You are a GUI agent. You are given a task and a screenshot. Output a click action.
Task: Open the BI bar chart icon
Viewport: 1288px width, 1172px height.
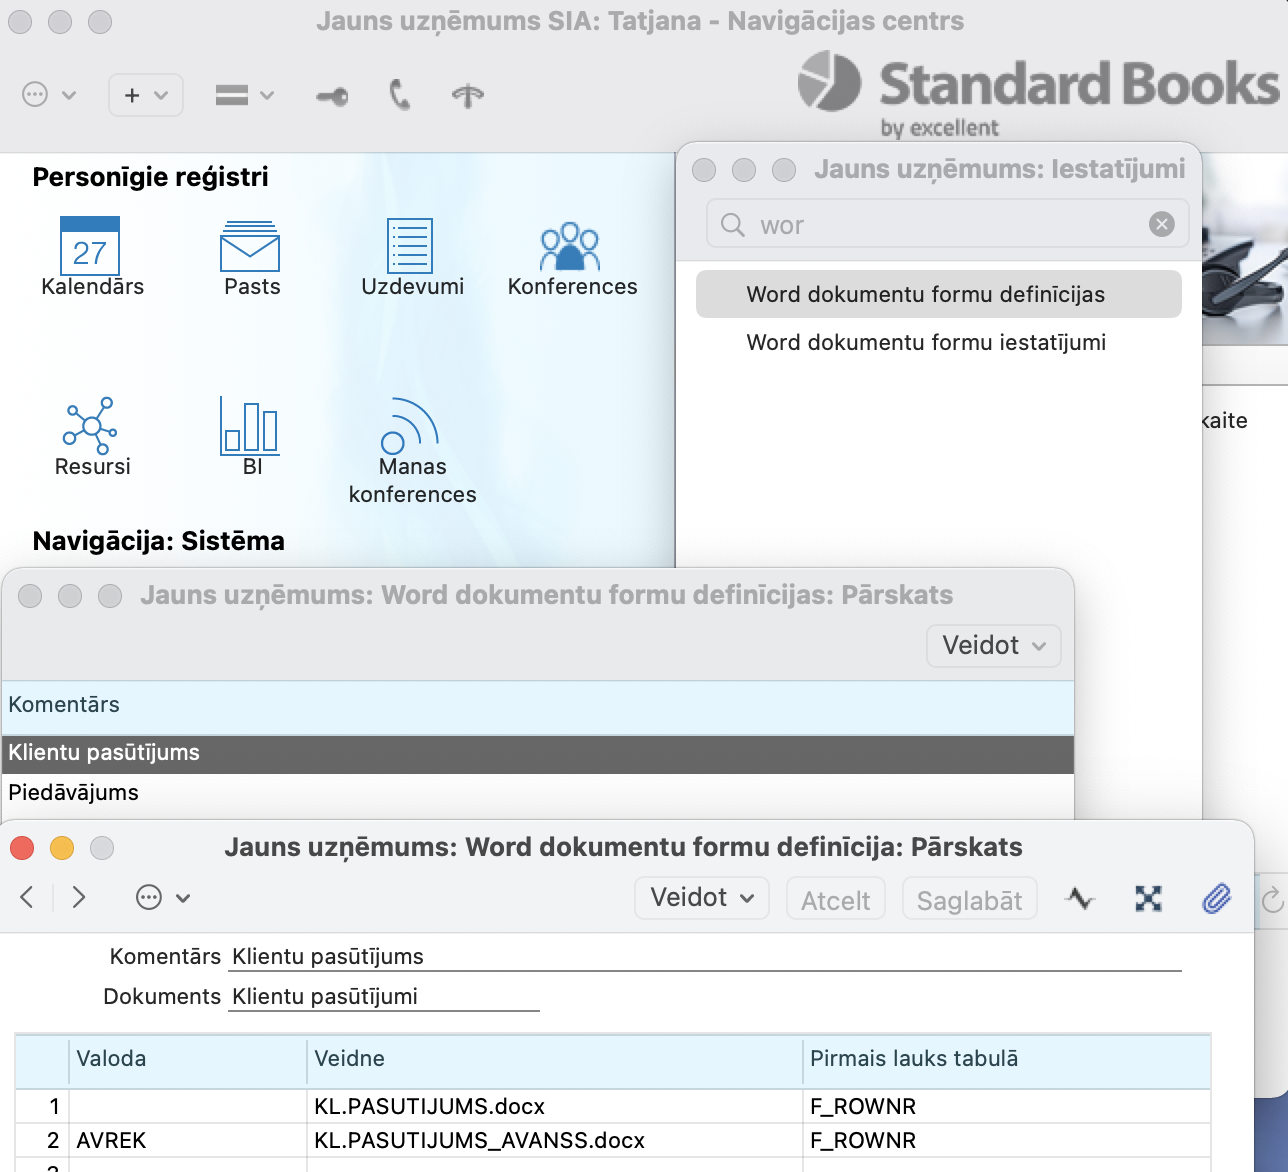250,426
